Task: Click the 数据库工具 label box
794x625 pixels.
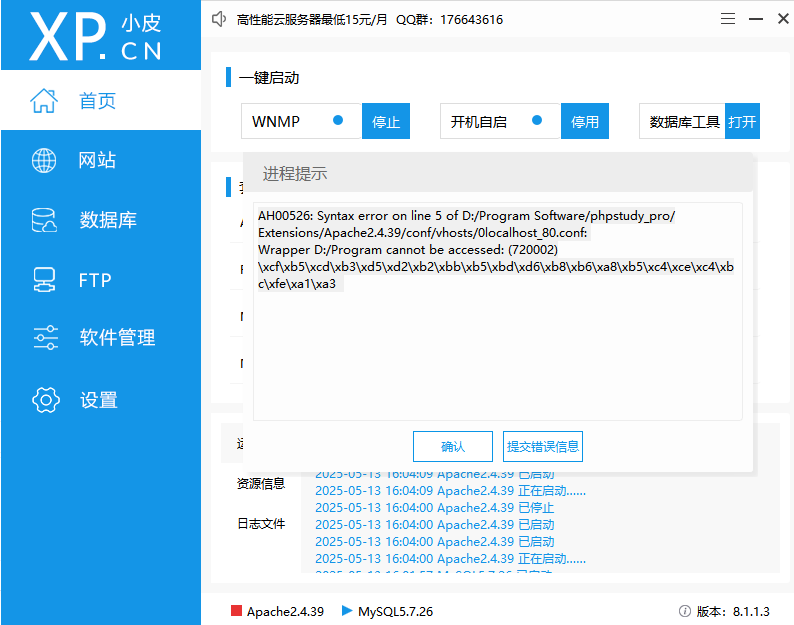Action: pyautogui.click(x=682, y=122)
